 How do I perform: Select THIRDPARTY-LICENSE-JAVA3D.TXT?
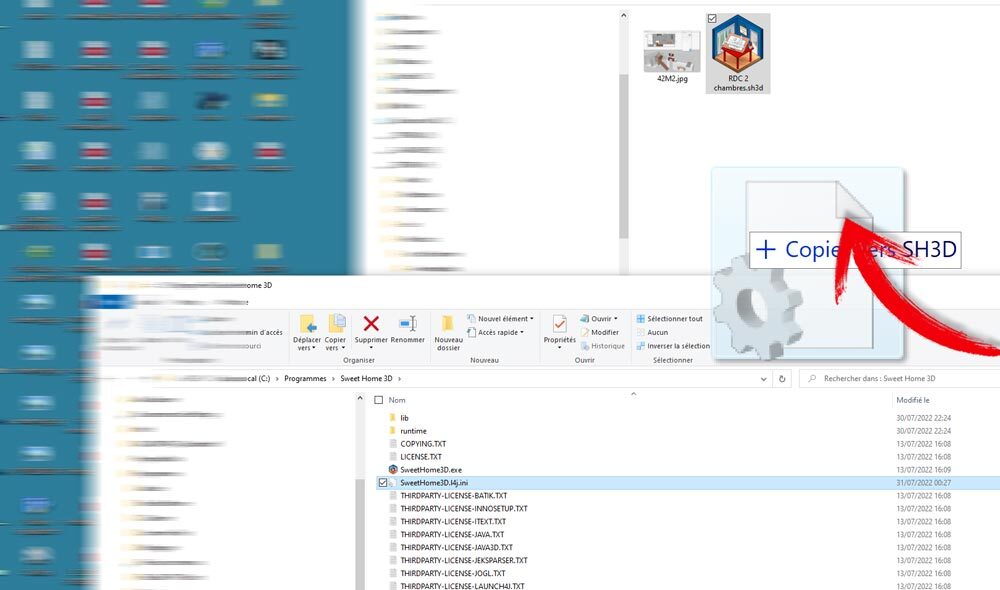[x=456, y=547]
